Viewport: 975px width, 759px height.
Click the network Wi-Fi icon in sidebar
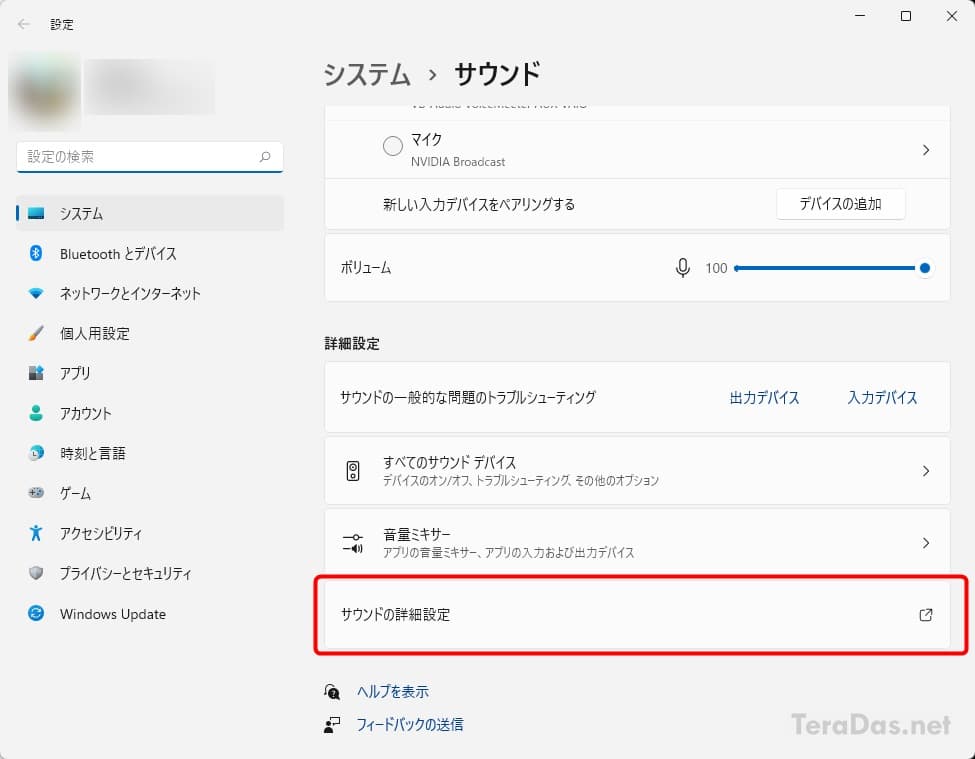tap(36, 293)
